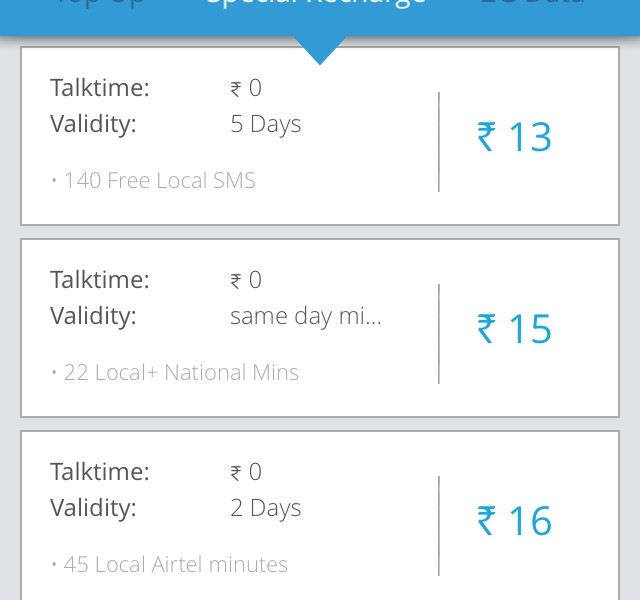Viewport: 640px width, 600px height.
Task: Click the truncated 'same day mi...' validity text
Action: coord(305,316)
